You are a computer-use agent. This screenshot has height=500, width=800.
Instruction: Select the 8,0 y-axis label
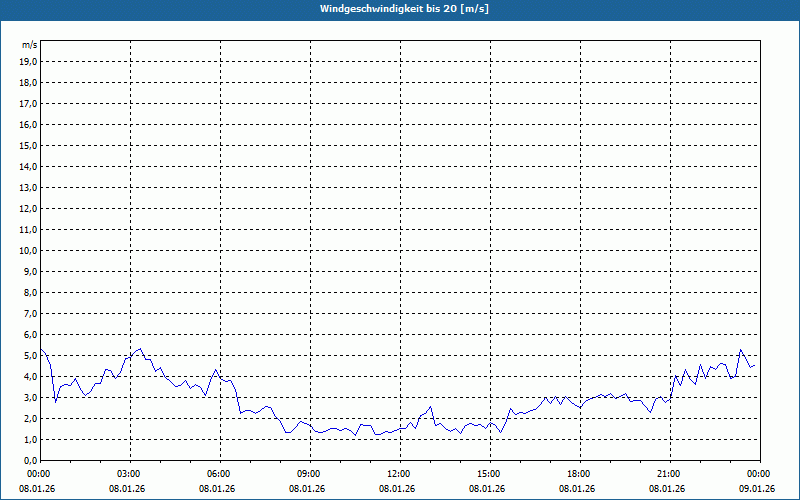click(x=30, y=292)
